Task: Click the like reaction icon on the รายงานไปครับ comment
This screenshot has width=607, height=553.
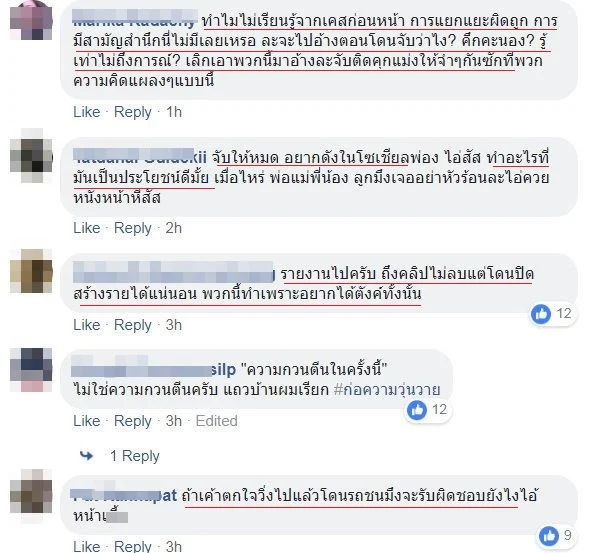Action: [541, 314]
